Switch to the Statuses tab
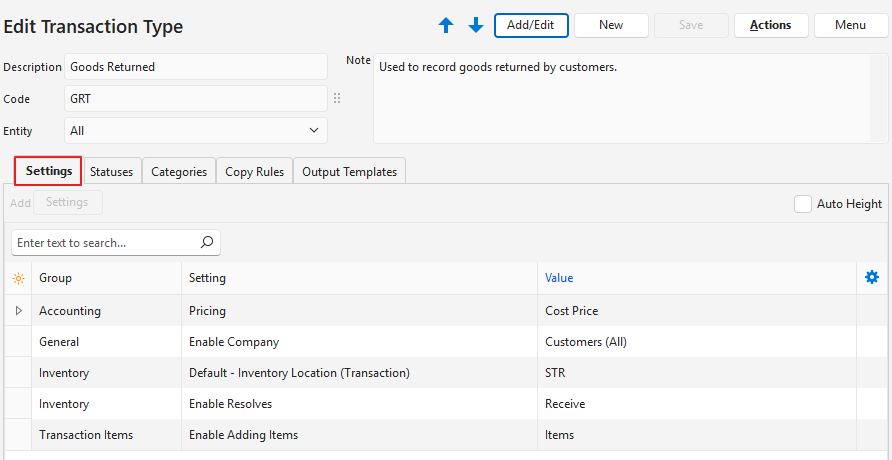 tap(111, 172)
